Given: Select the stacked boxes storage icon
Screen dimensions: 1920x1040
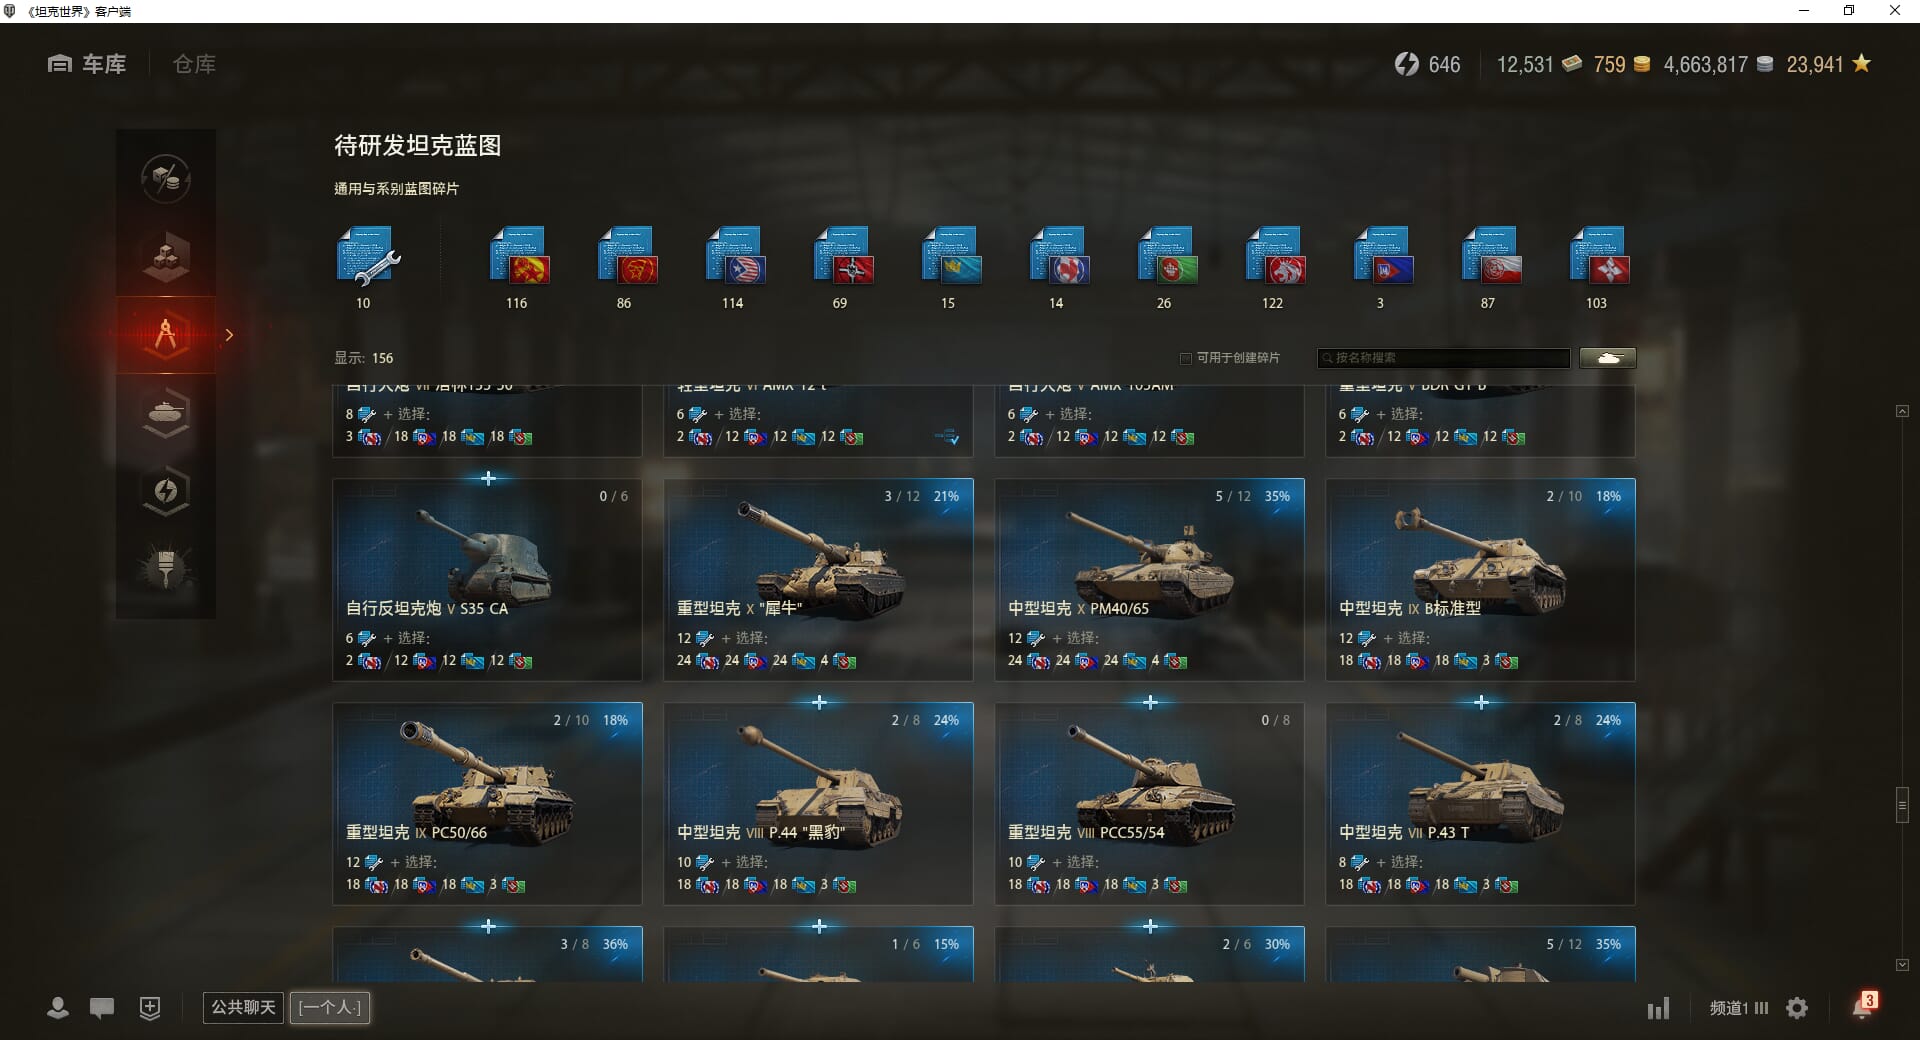Looking at the screenshot, I should 166,256.
